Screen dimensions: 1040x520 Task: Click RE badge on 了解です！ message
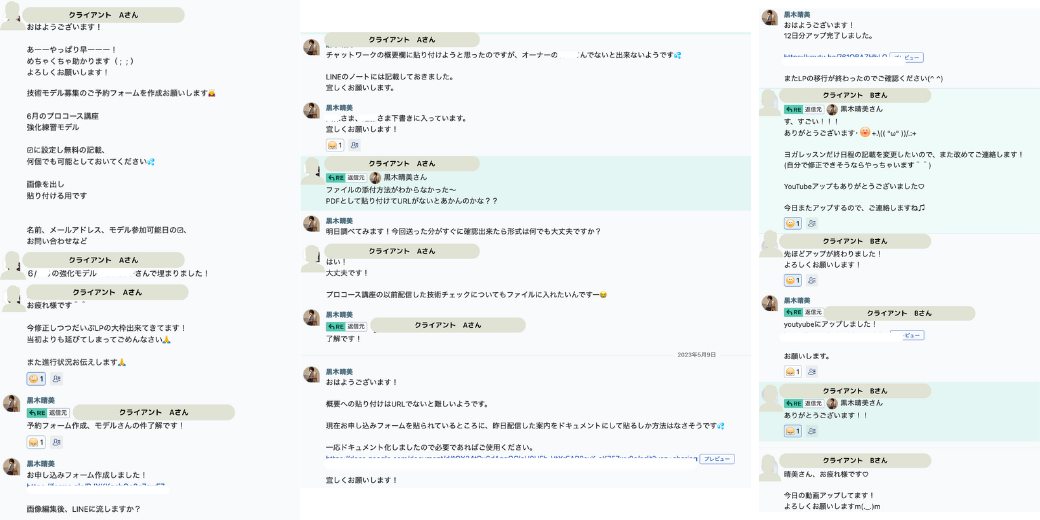click(336, 326)
